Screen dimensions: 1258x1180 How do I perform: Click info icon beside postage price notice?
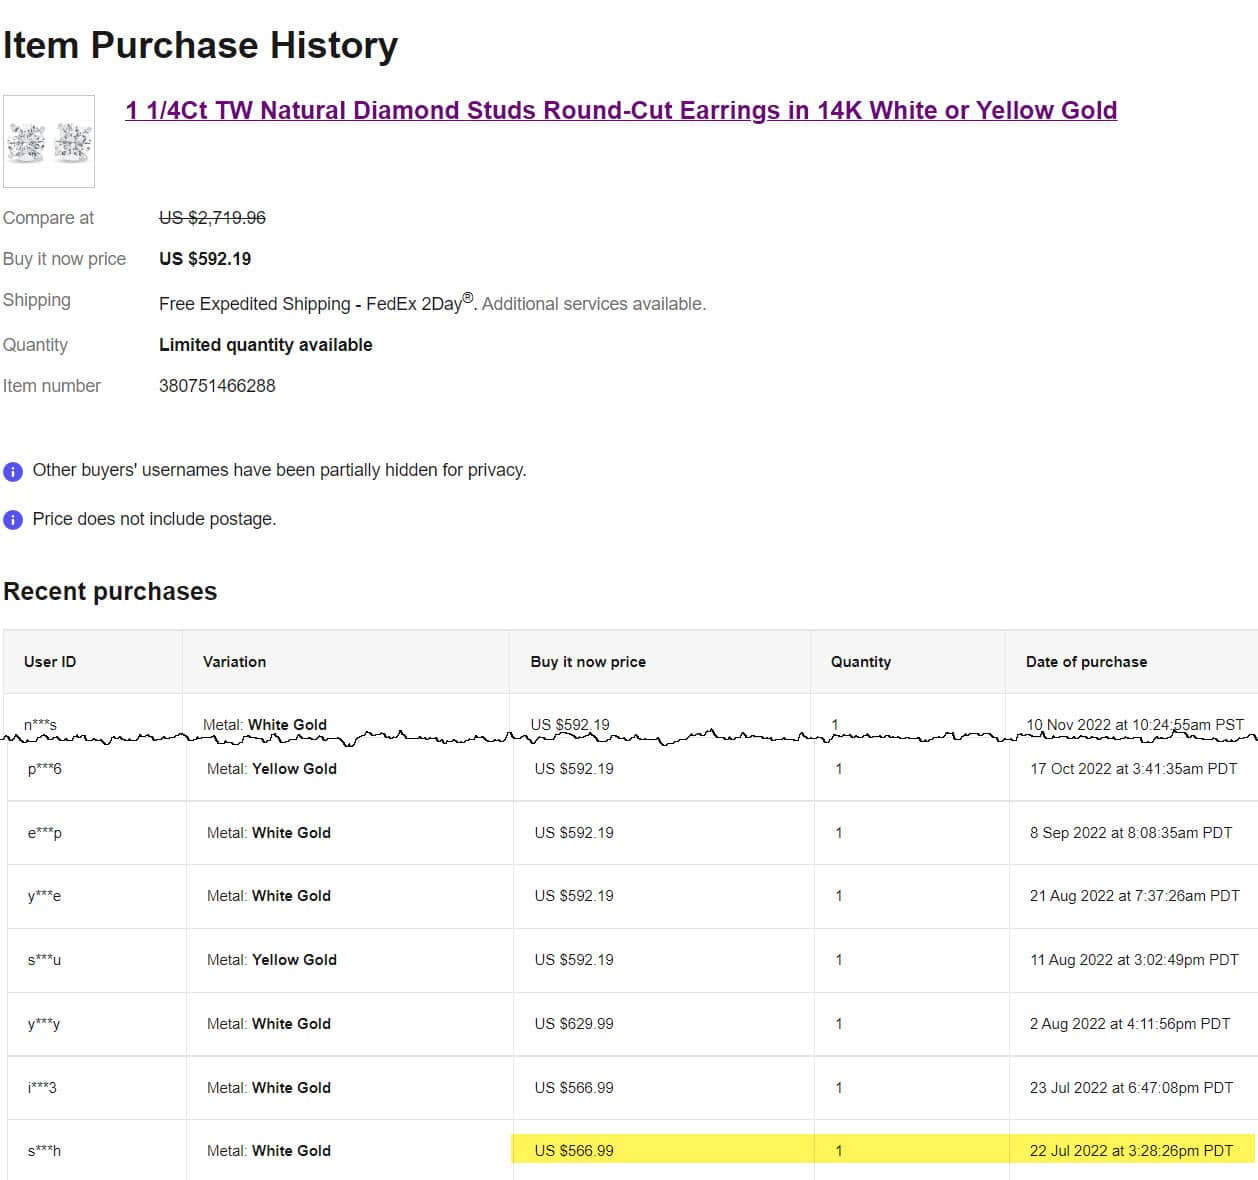coord(13,520)
